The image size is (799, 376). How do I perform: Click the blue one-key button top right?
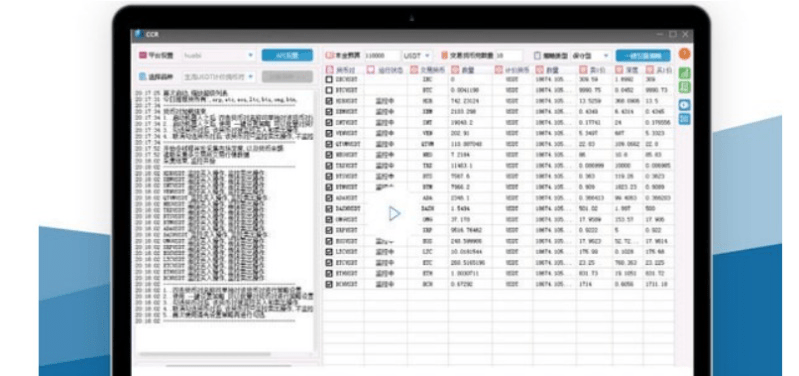coord(643,56)
